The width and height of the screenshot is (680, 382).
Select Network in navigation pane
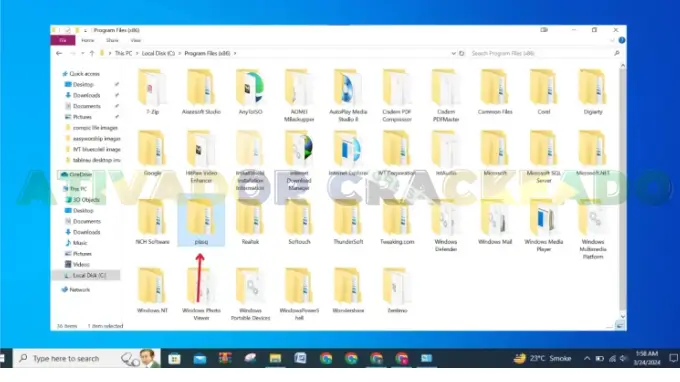[79, 290]
